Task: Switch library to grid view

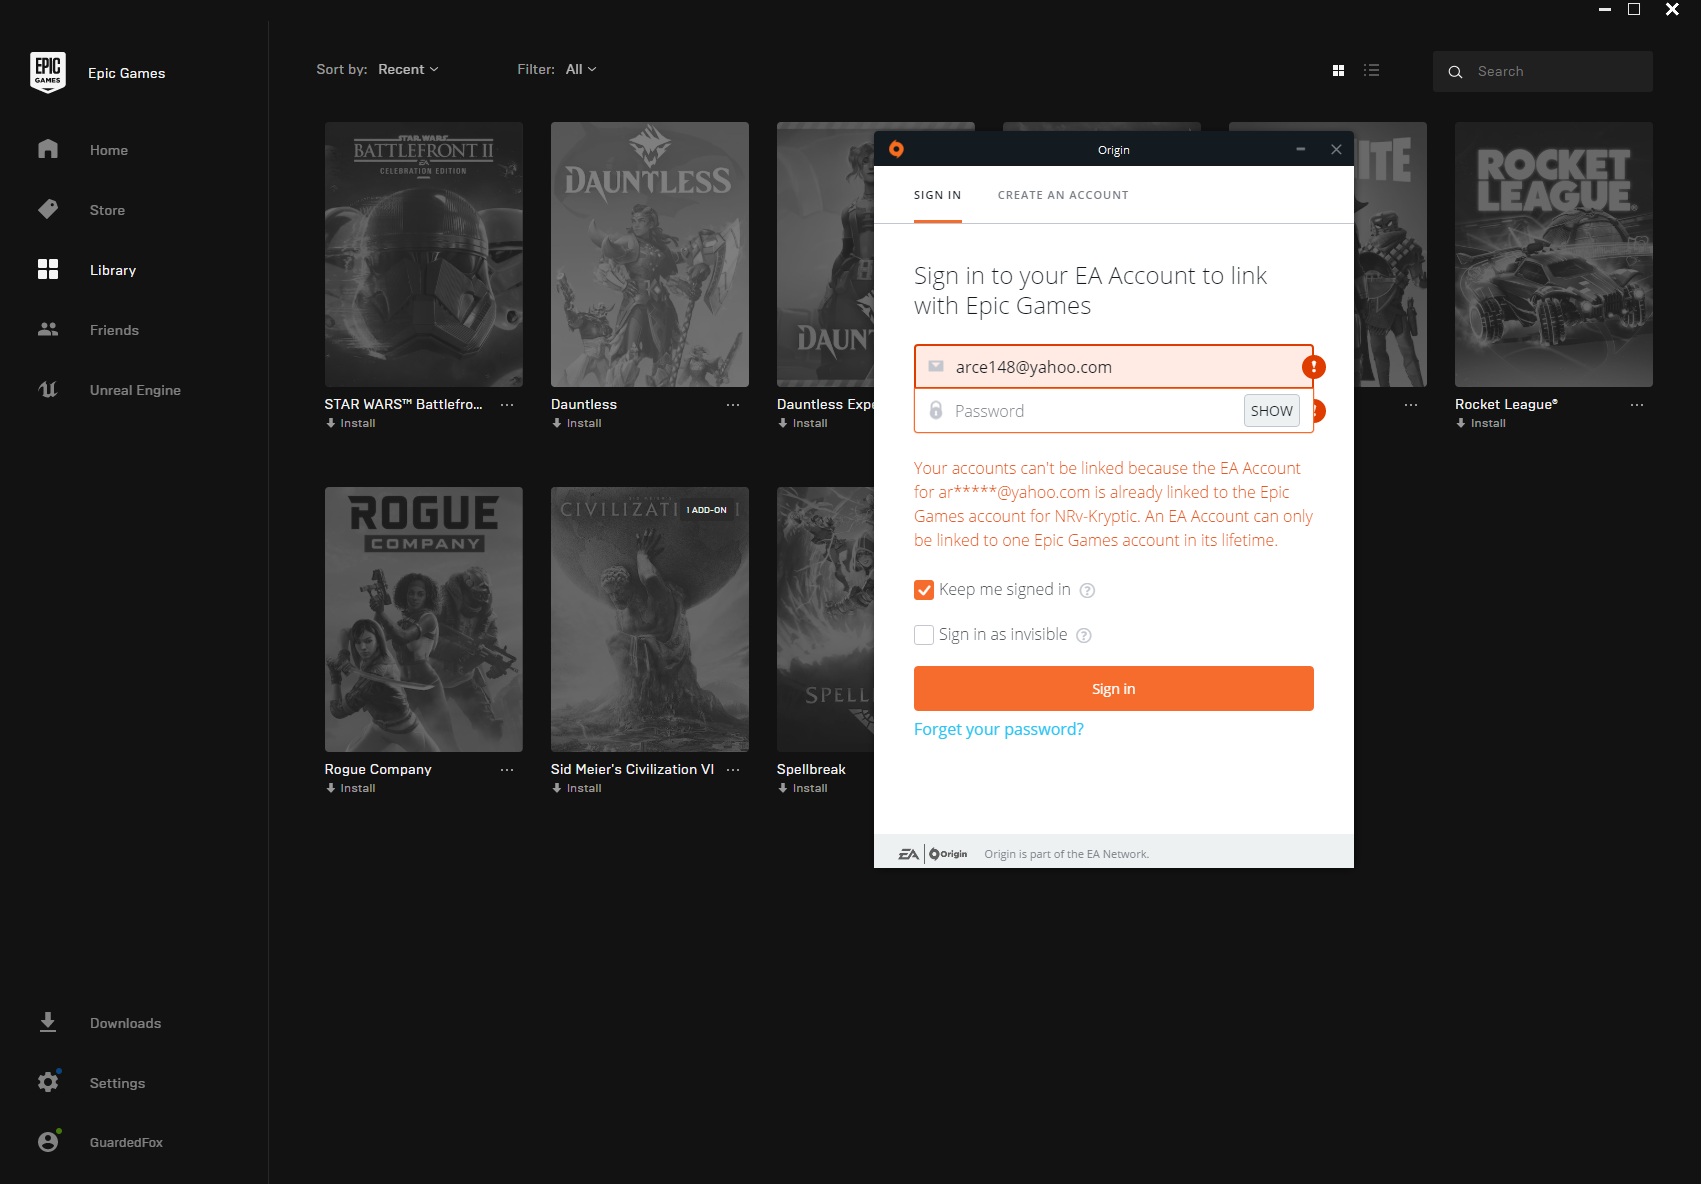Action: point(1338,70)
